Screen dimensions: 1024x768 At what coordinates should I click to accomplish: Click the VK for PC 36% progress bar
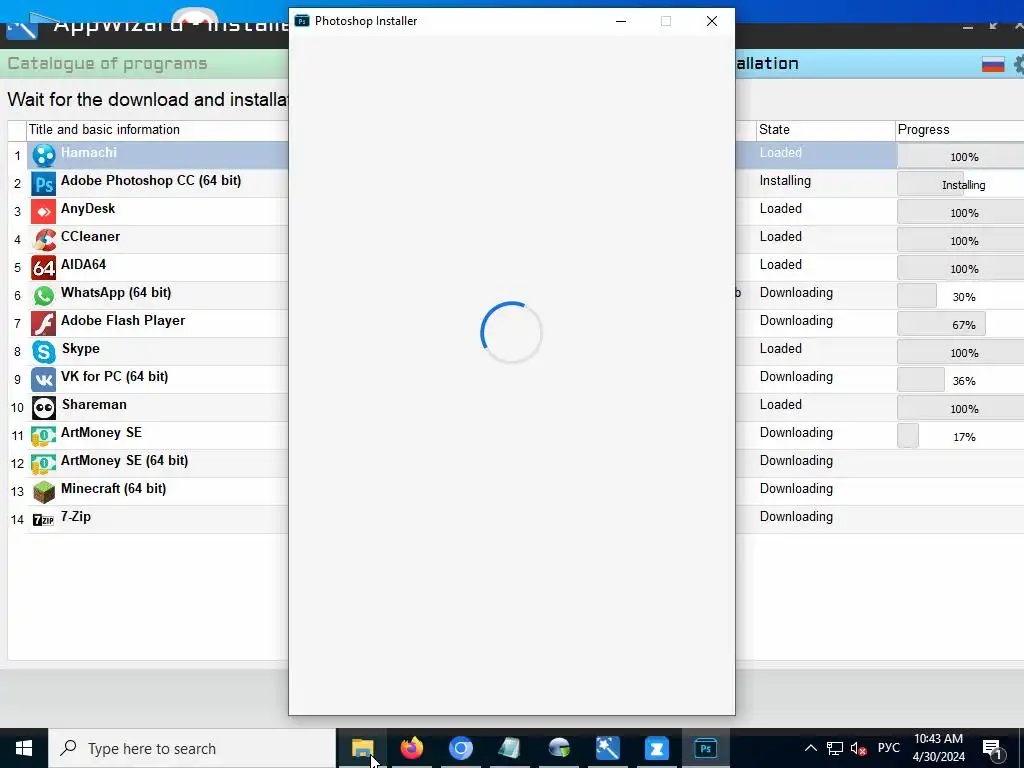pyautogui.click(x=961, y=380)
